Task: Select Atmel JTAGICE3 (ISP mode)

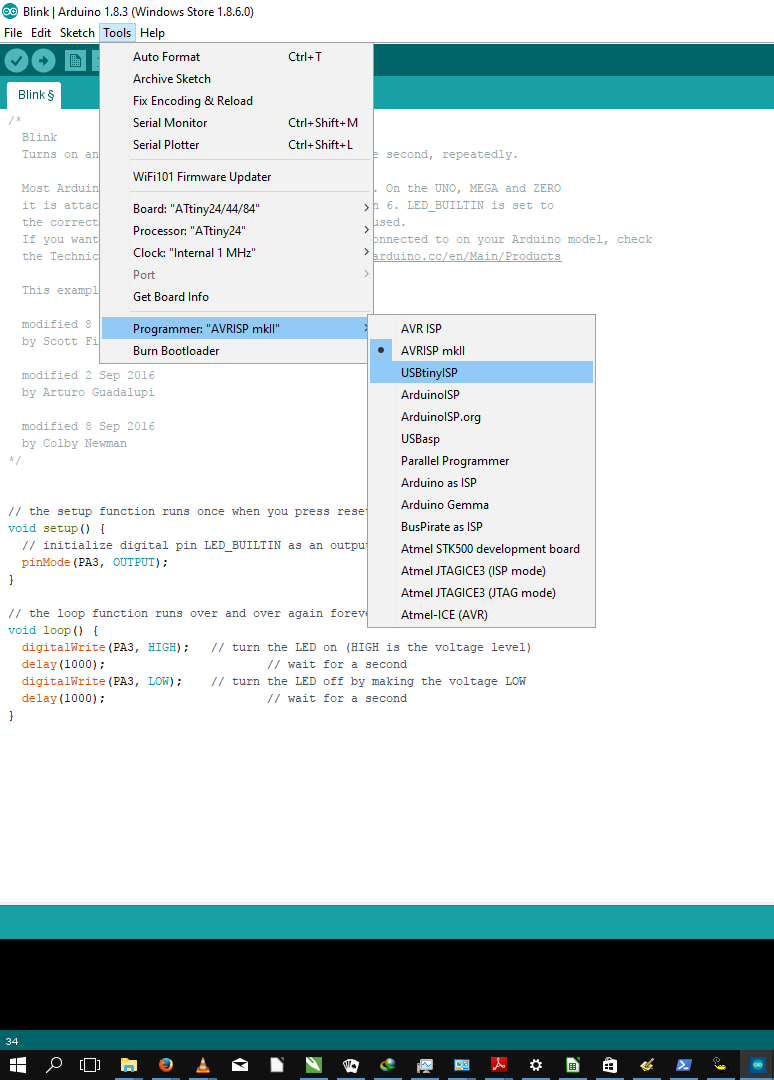Action: click(x=481, y=571)
